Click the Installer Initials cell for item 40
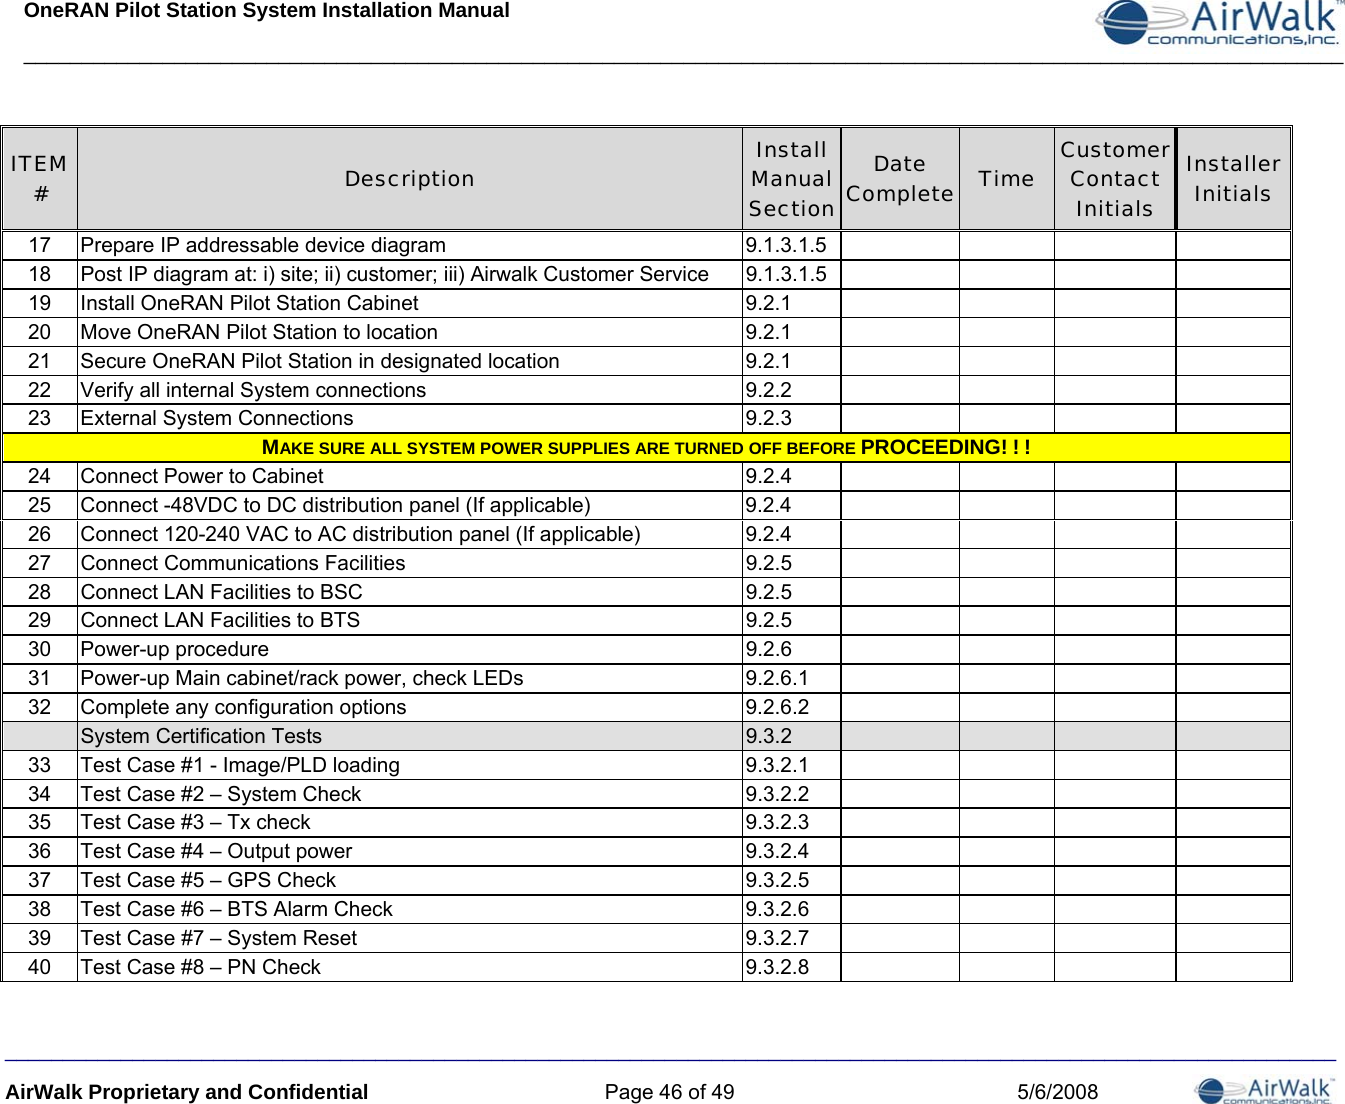The image size is (1345, 1104). point(1233,967)
